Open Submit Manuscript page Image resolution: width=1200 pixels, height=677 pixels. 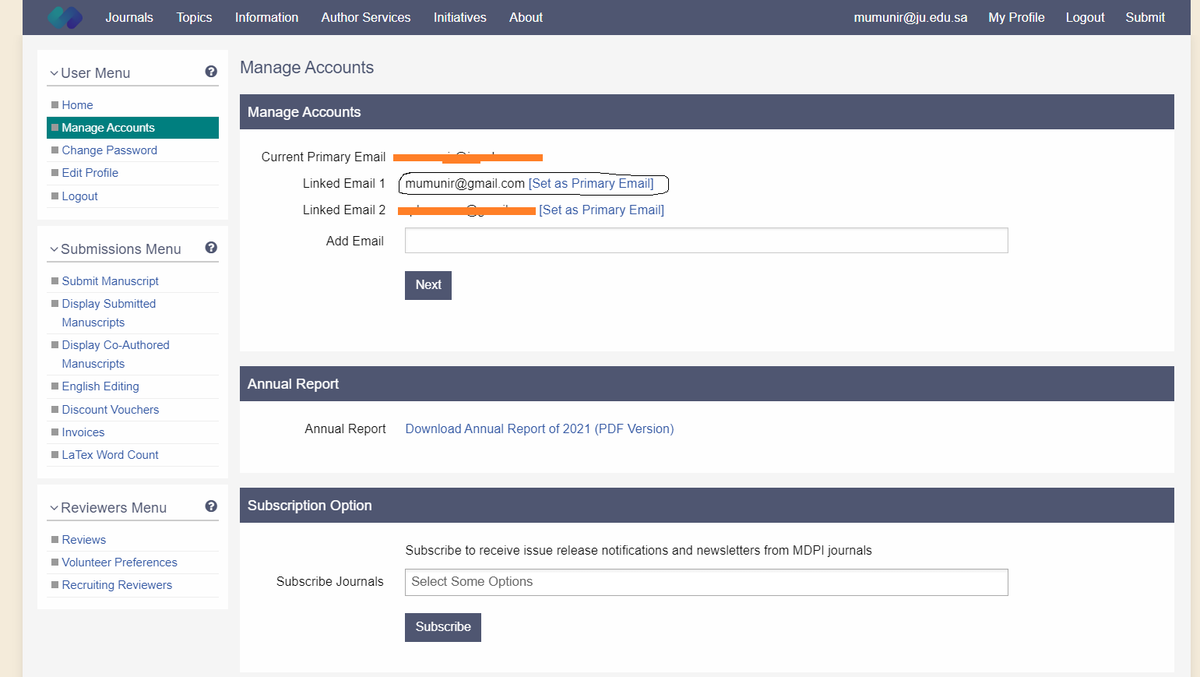coord(110,281)
